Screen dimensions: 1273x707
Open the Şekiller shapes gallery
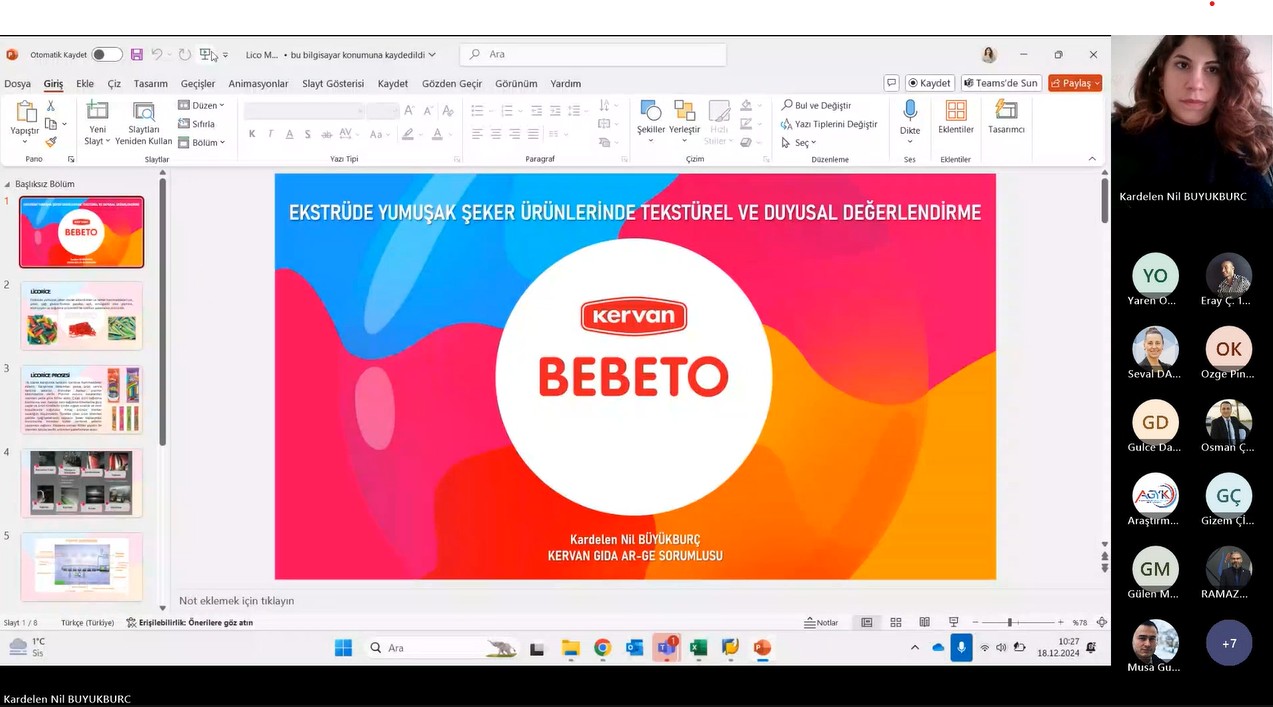[x=650, y=119]
